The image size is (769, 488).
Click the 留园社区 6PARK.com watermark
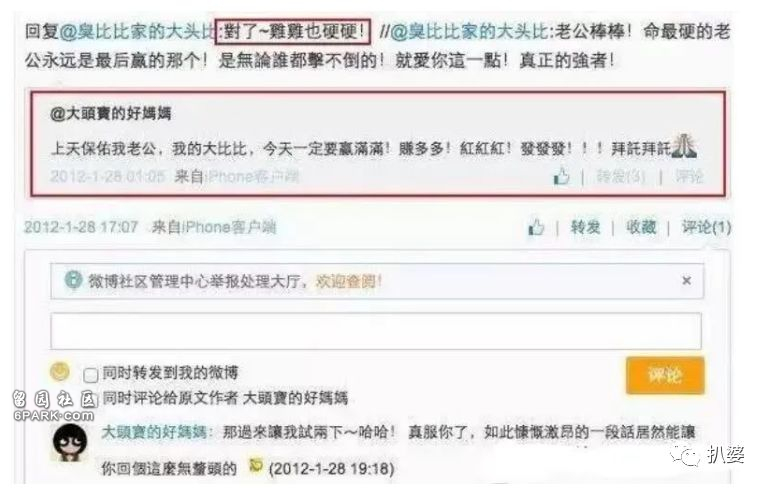point(54,407)
